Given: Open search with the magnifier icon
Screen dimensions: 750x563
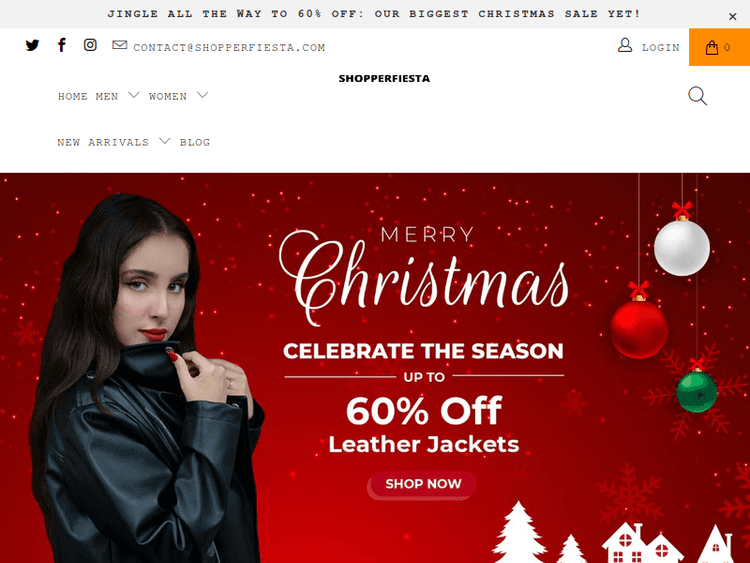Looking at the screenshot, I should click(697, 96).
